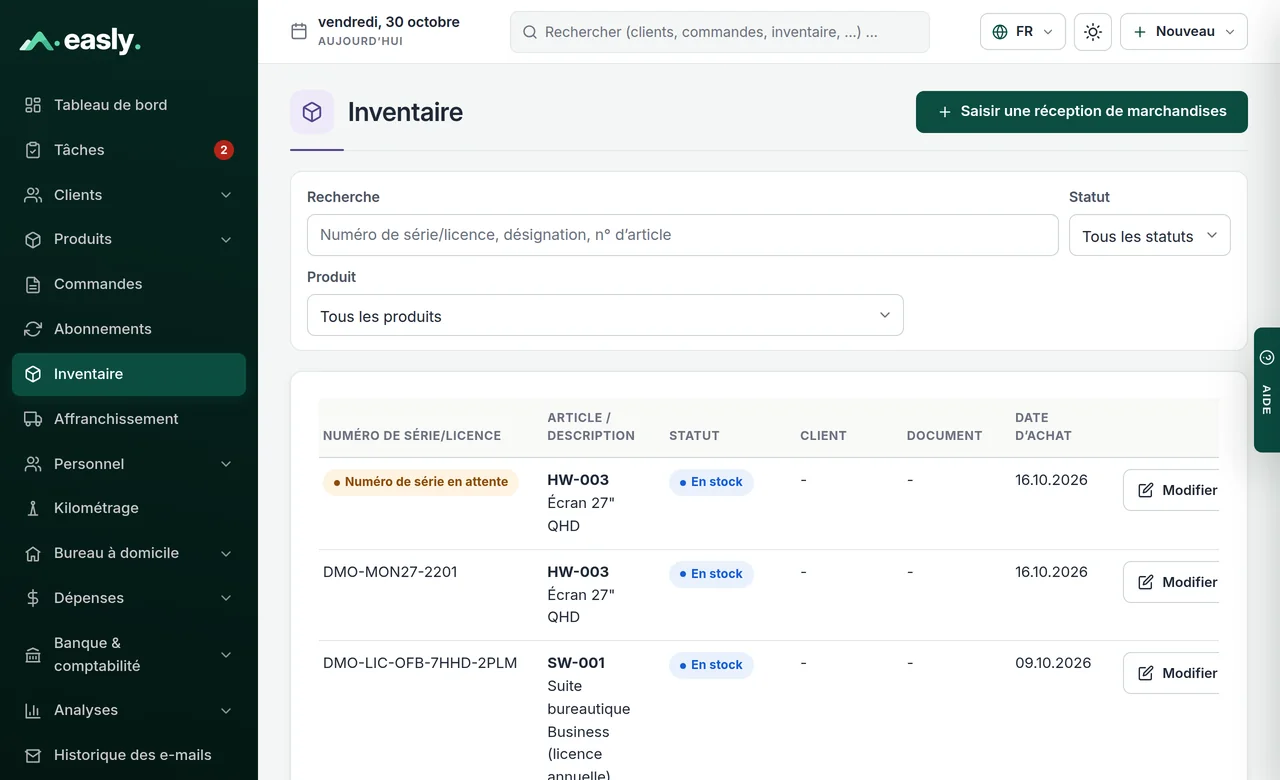Click the easly logo
This screenshot has width=1280, height=780.
80,41
